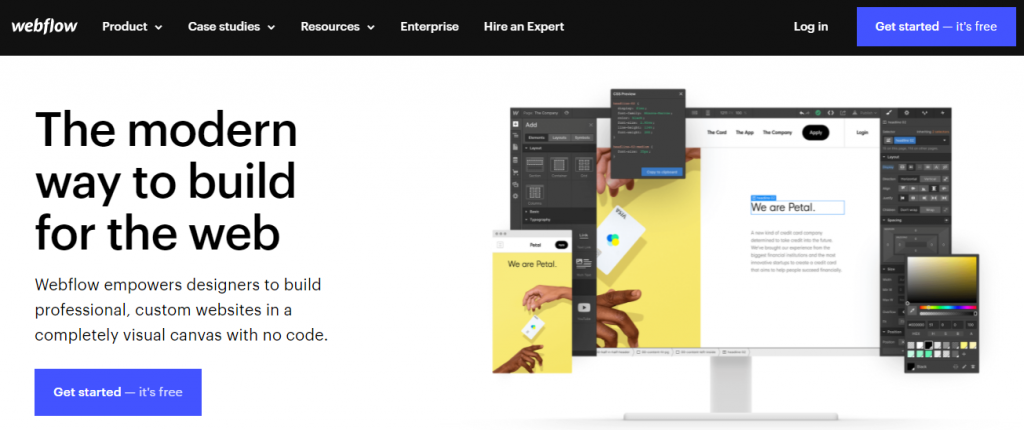Click the rainbow hue slider in color picker

click(x=948, y=307)
